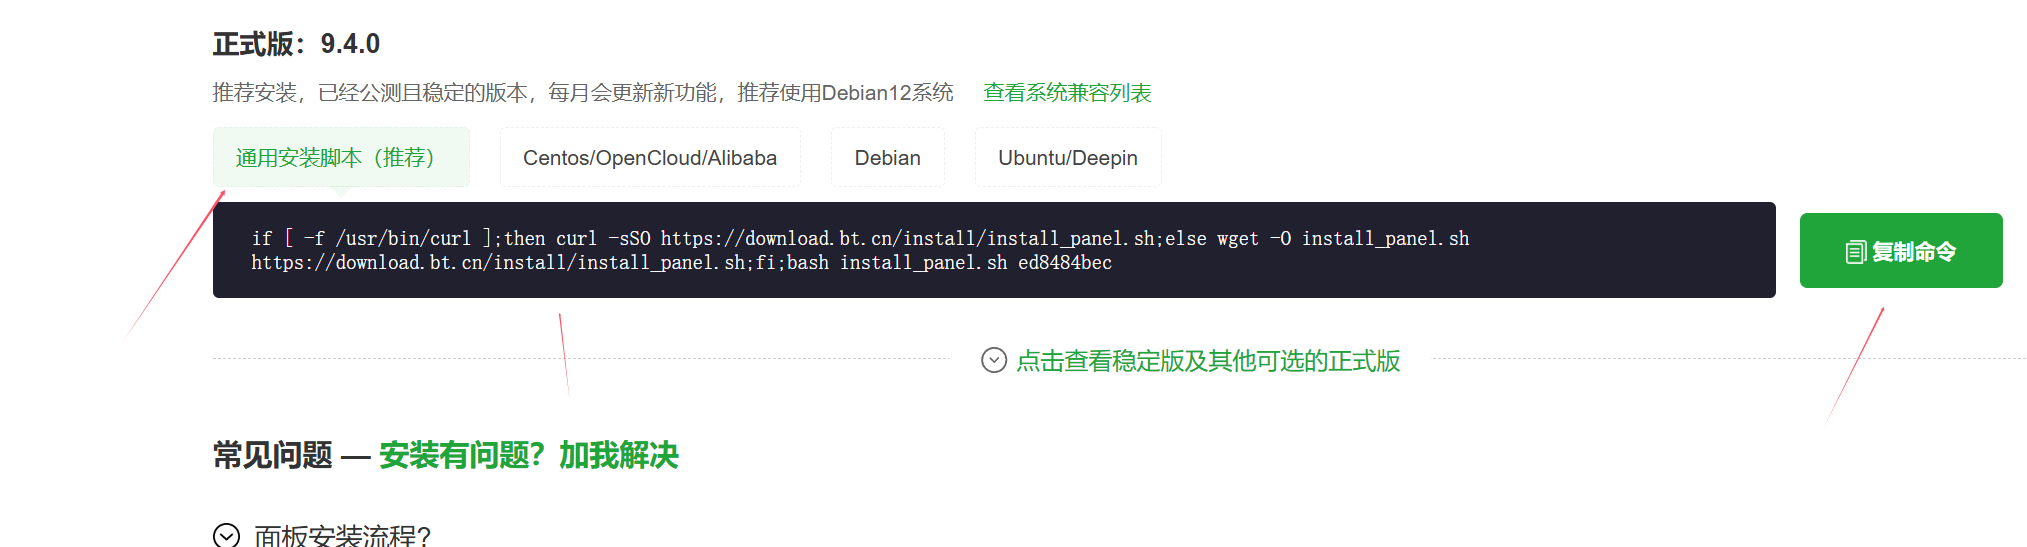Click the small pointer under the active tab
This screenshot has height=547, width=2027.
point(341,191)
